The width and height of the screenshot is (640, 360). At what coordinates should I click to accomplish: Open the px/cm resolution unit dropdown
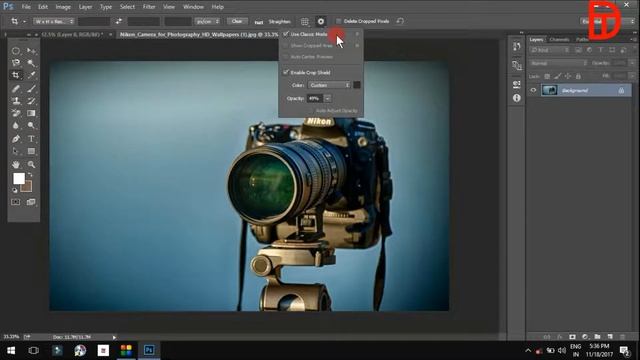207,21
